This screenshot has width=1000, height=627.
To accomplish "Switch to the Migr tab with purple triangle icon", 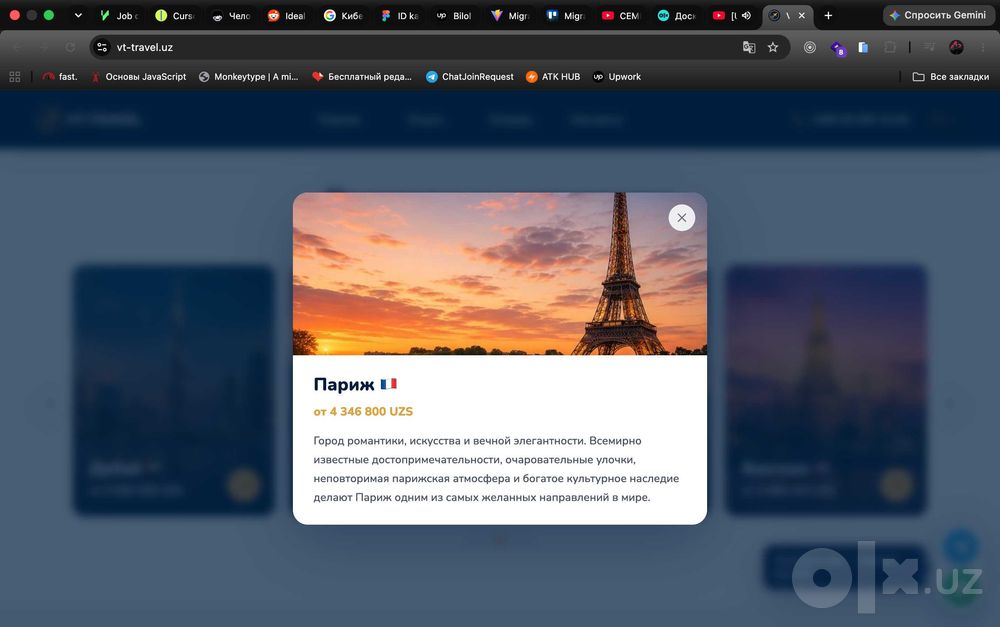I will pos(510,15).
